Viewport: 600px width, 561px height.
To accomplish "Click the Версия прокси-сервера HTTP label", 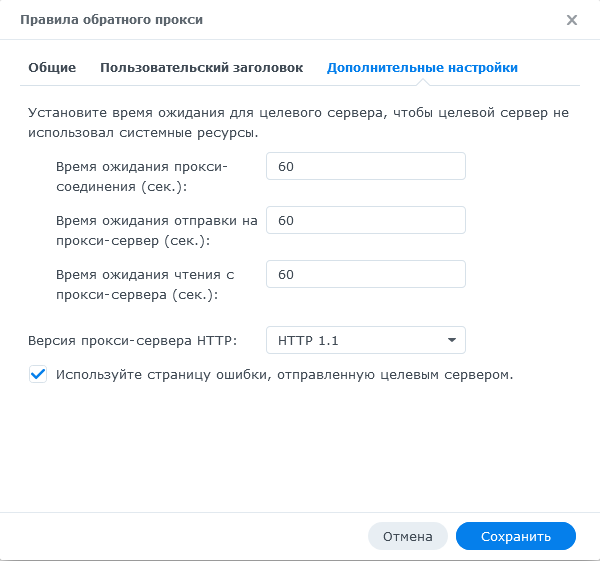I will [x=132, y=341].
